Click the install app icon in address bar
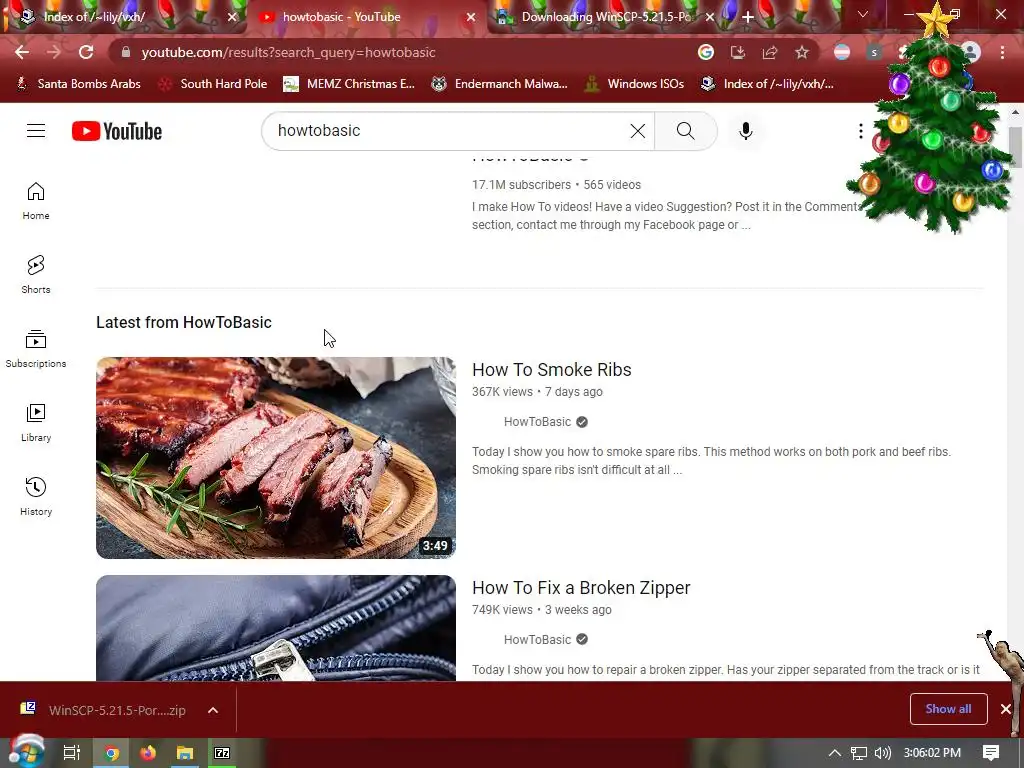 pyautogui.click(x=737, y=52)
